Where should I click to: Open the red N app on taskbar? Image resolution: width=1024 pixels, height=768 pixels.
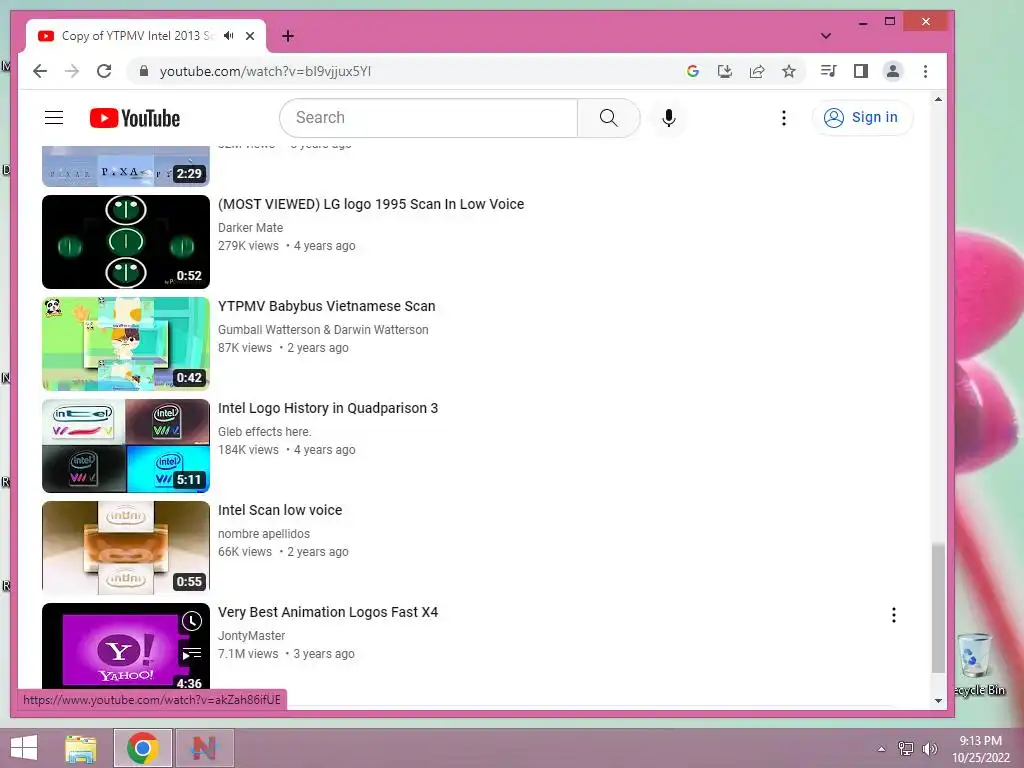click(204, 748)
